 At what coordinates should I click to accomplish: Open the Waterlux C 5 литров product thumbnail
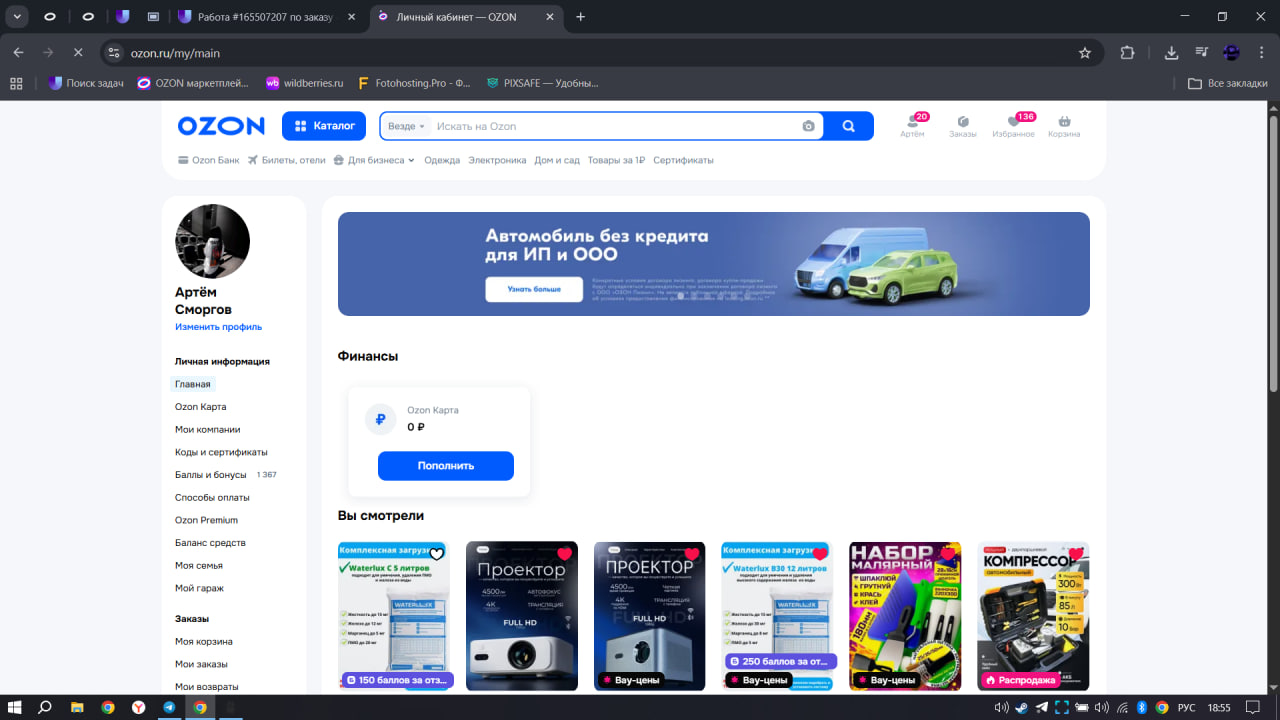click(394, 616)
